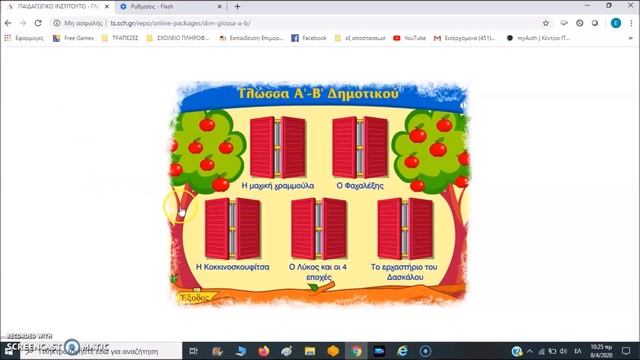Open the shutters above Η Κοκκινοσκουφίτσα
The width and height of the screenshot is (640, 360).
point(233,229)
